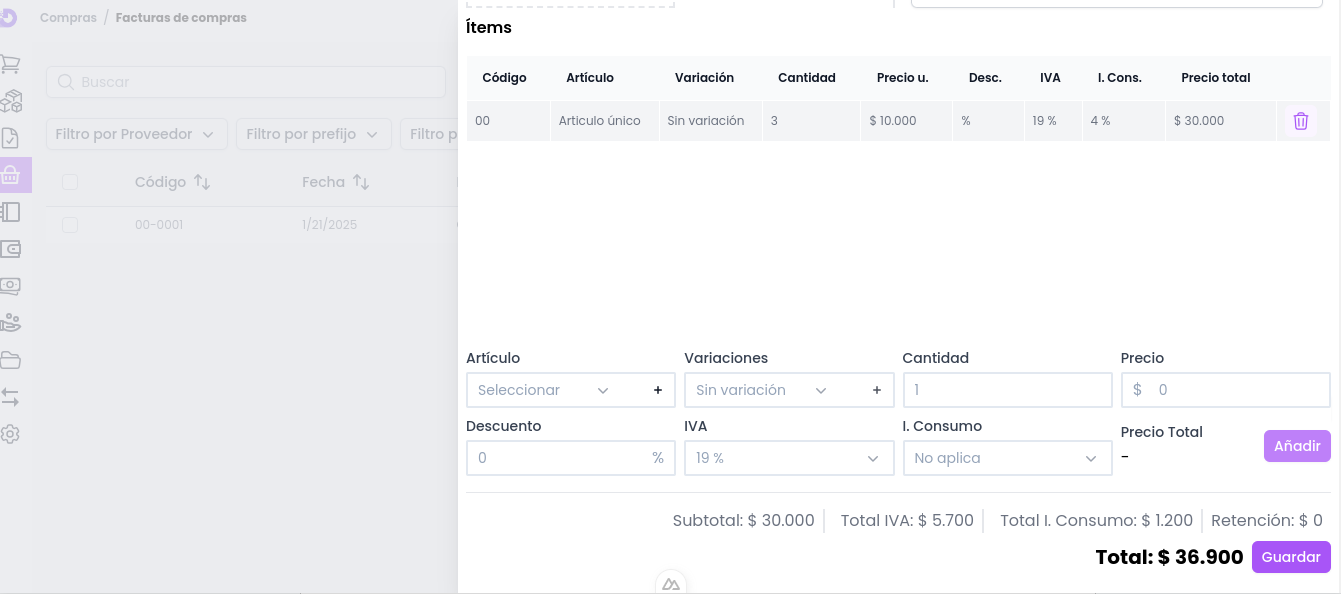This screenshot has height=594, width=1341.
Task: Open the wallet sidebar section
Action: (x=11, y=249)
